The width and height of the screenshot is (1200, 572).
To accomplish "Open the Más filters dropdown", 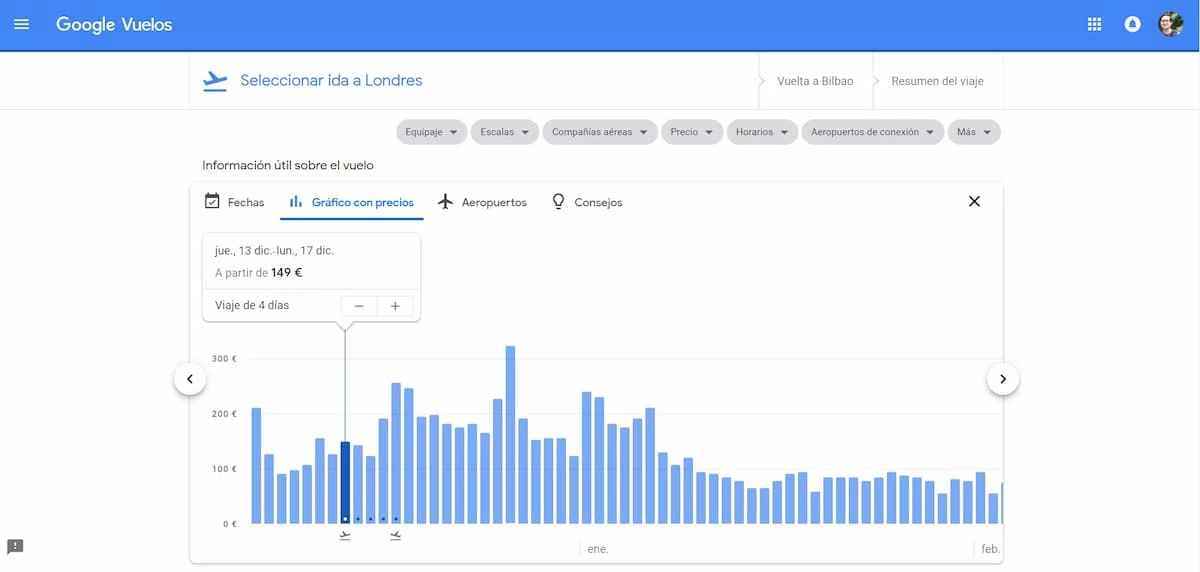I will pos(974,132).
